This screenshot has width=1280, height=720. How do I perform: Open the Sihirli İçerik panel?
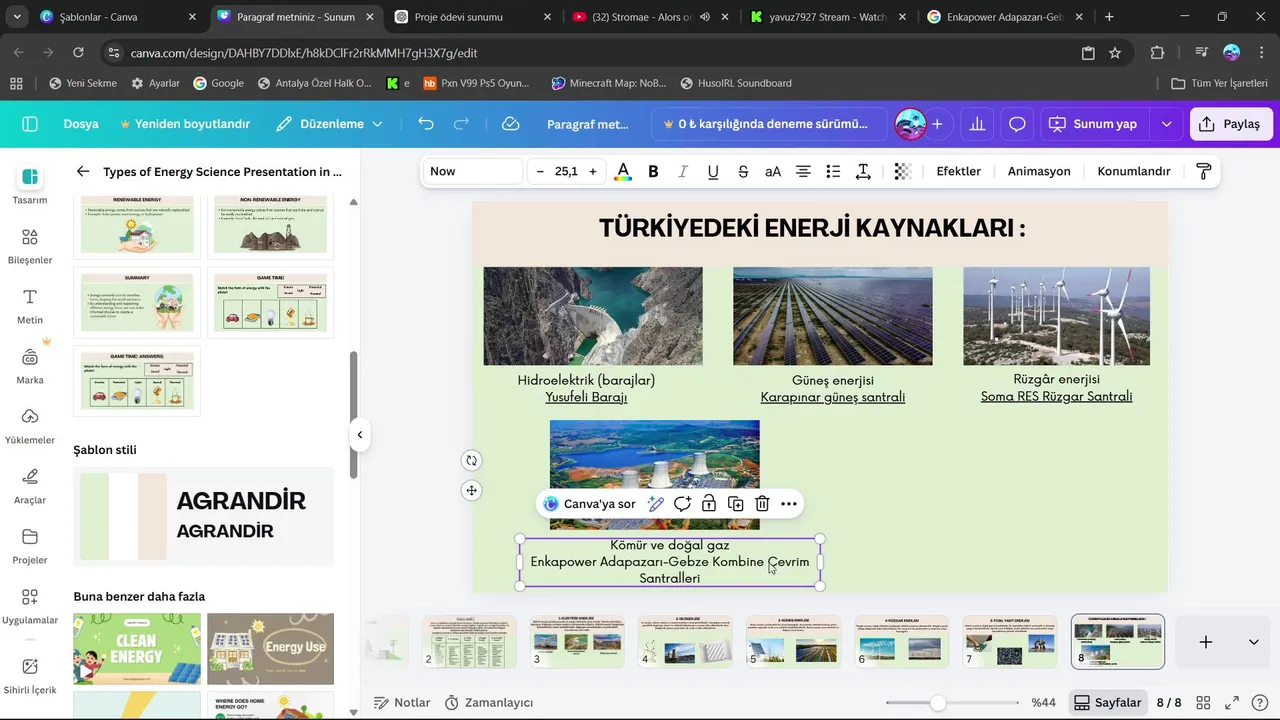point(30,676)
